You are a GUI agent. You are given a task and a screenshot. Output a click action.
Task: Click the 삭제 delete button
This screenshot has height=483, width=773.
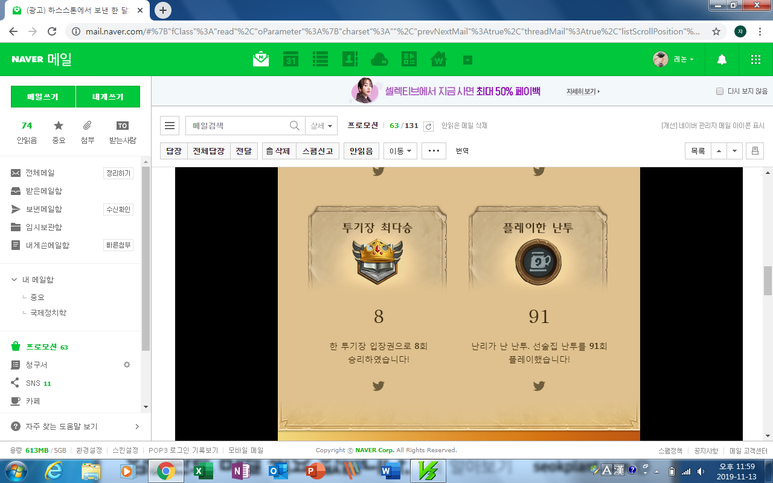pyautogui.click(x=279, y=151)
